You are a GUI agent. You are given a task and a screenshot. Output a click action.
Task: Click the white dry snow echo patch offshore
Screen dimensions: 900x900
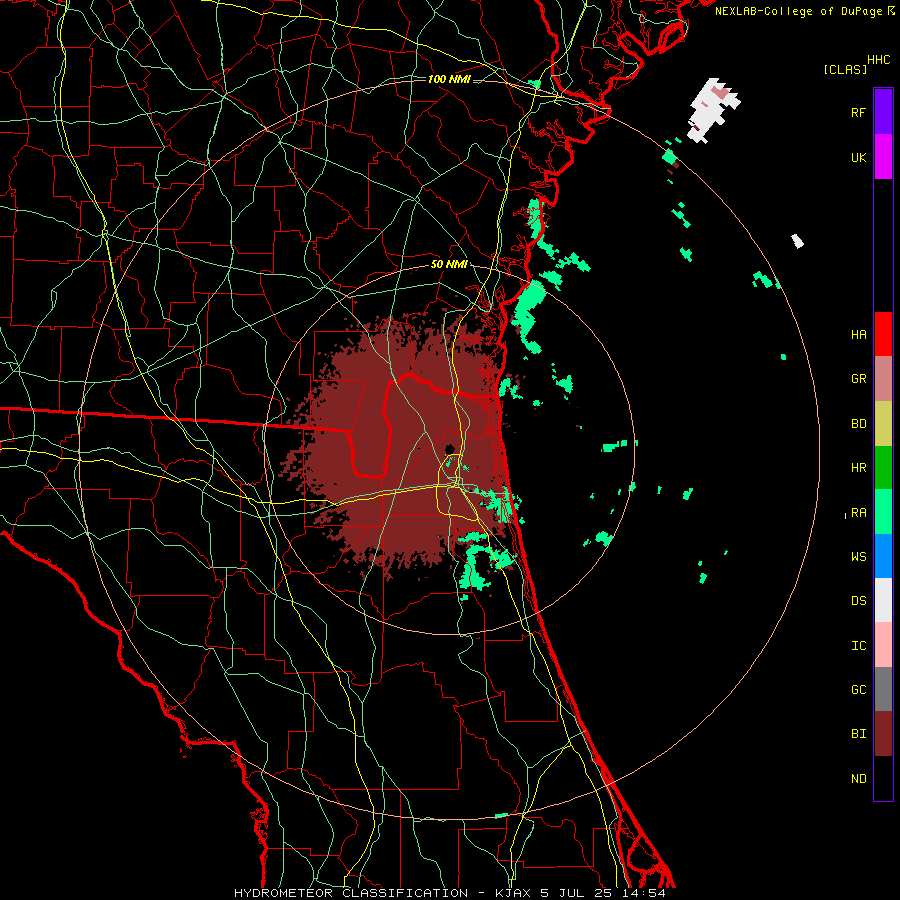pos(712,109)
